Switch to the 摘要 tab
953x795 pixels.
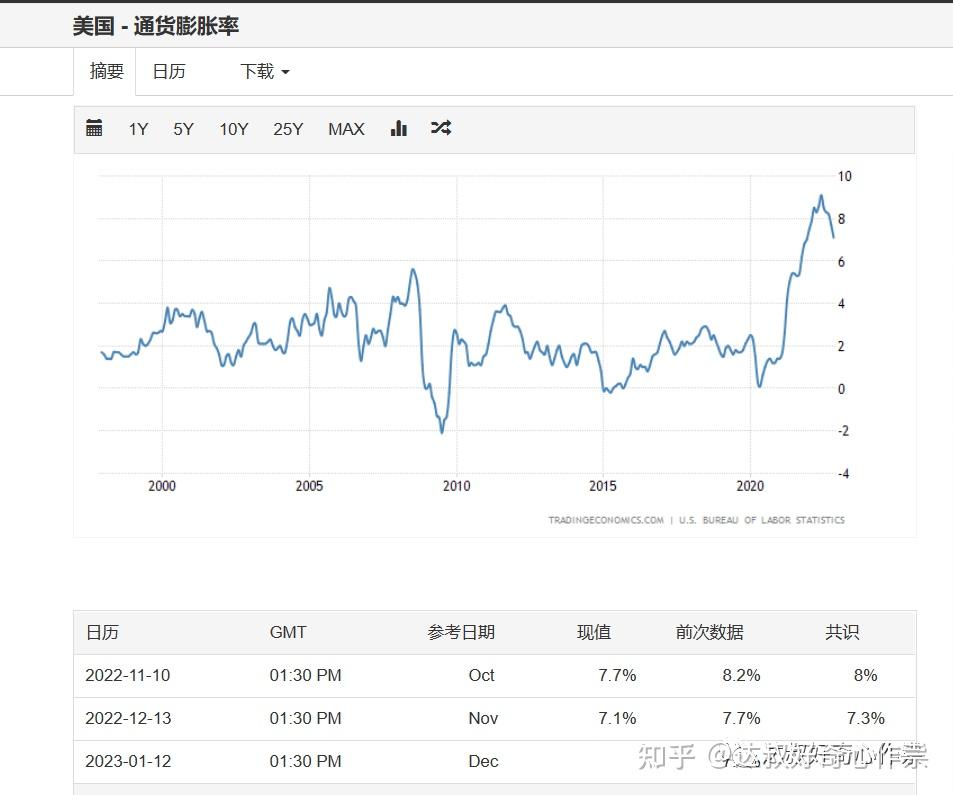point(106,71)
